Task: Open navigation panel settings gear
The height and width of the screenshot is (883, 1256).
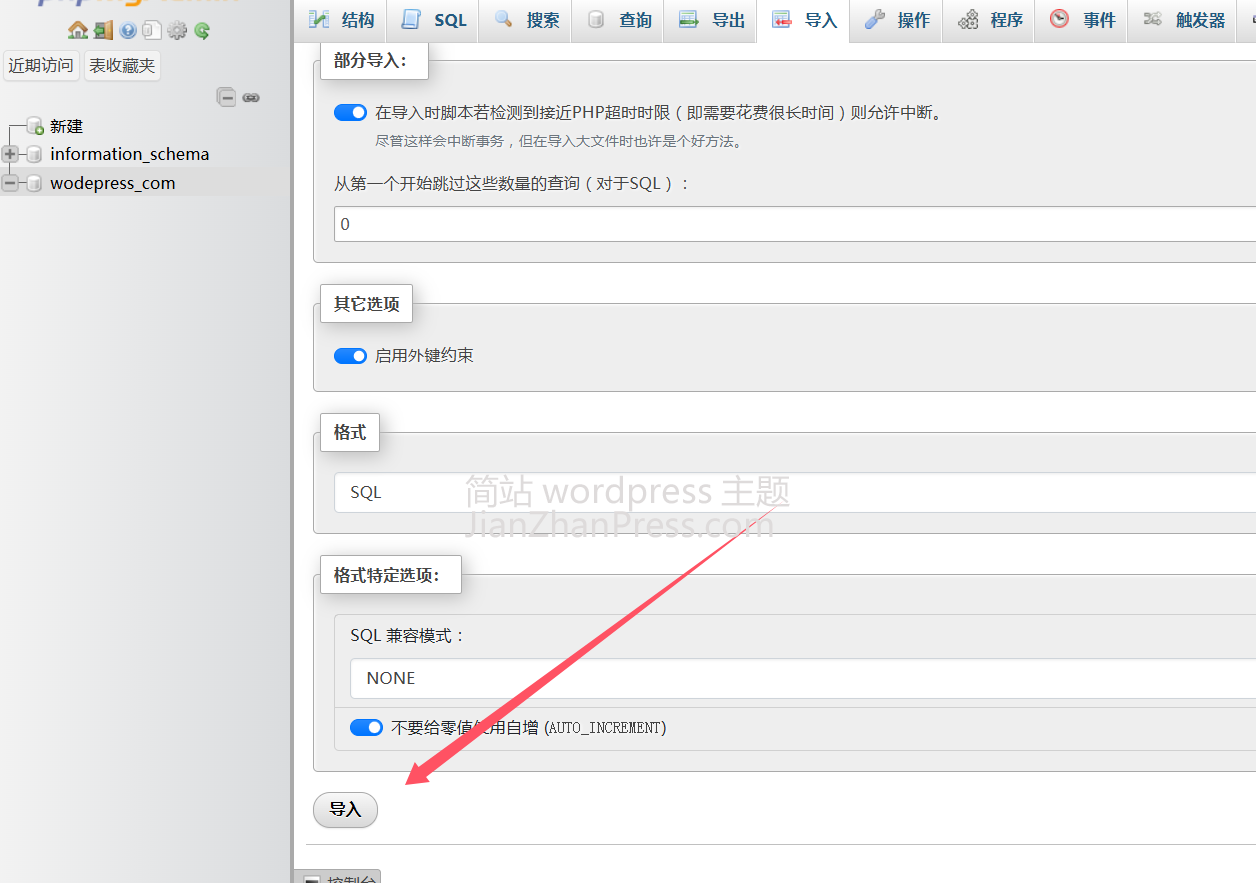Action: [x=177, y=31]
